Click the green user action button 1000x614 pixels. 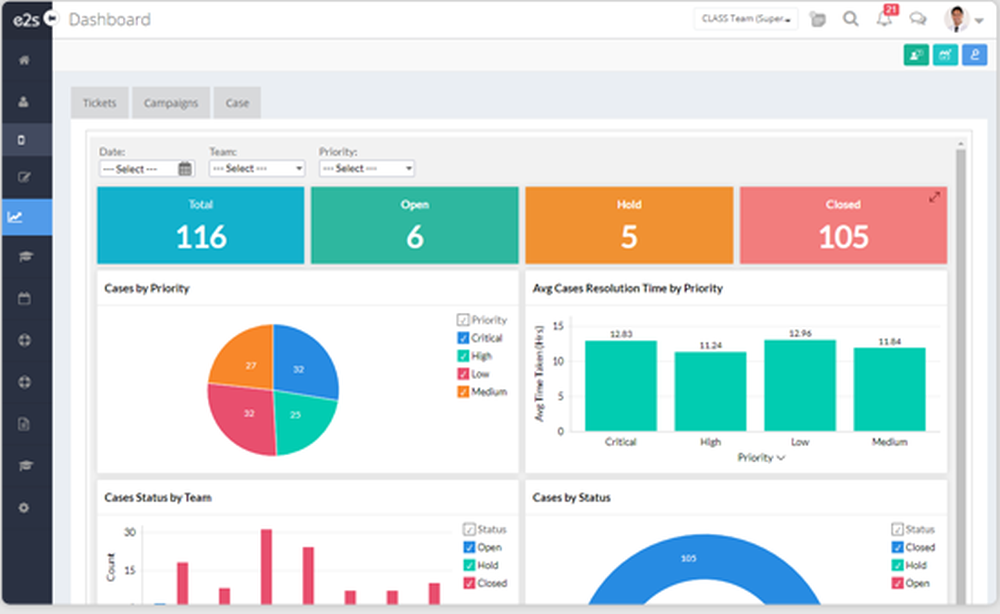916,55
